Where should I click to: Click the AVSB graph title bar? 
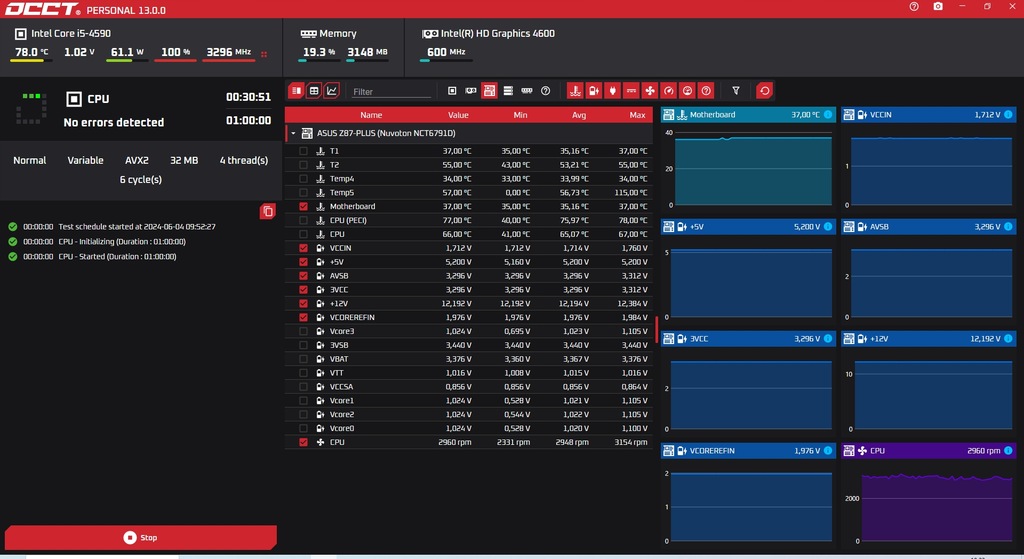(928, 227)
